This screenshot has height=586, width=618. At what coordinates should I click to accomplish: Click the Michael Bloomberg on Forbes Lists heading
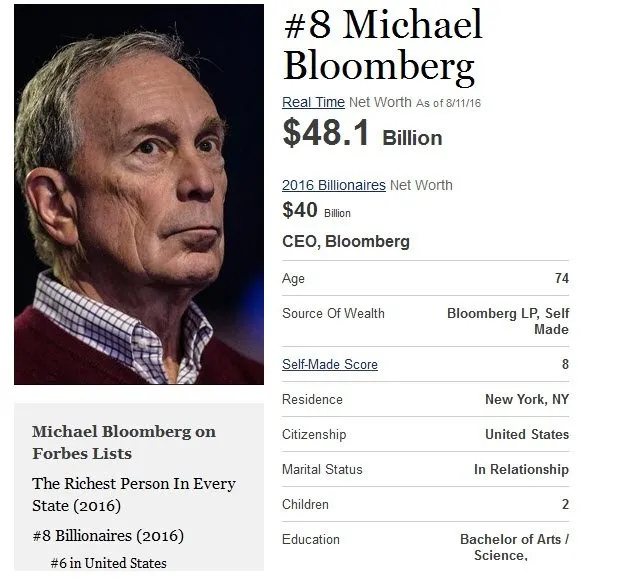click(124, 443)
